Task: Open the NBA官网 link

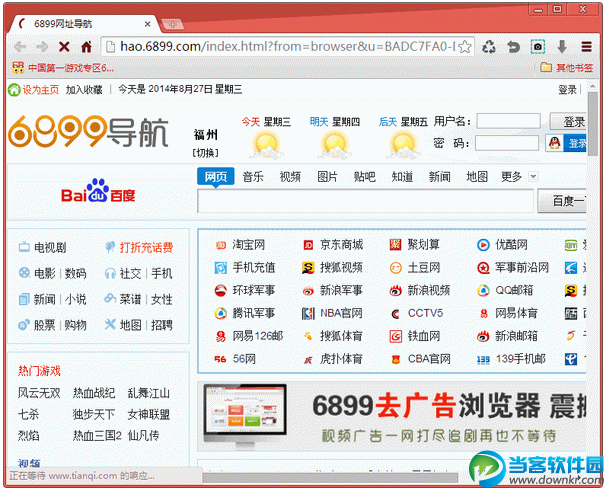Action: [341, 313]
